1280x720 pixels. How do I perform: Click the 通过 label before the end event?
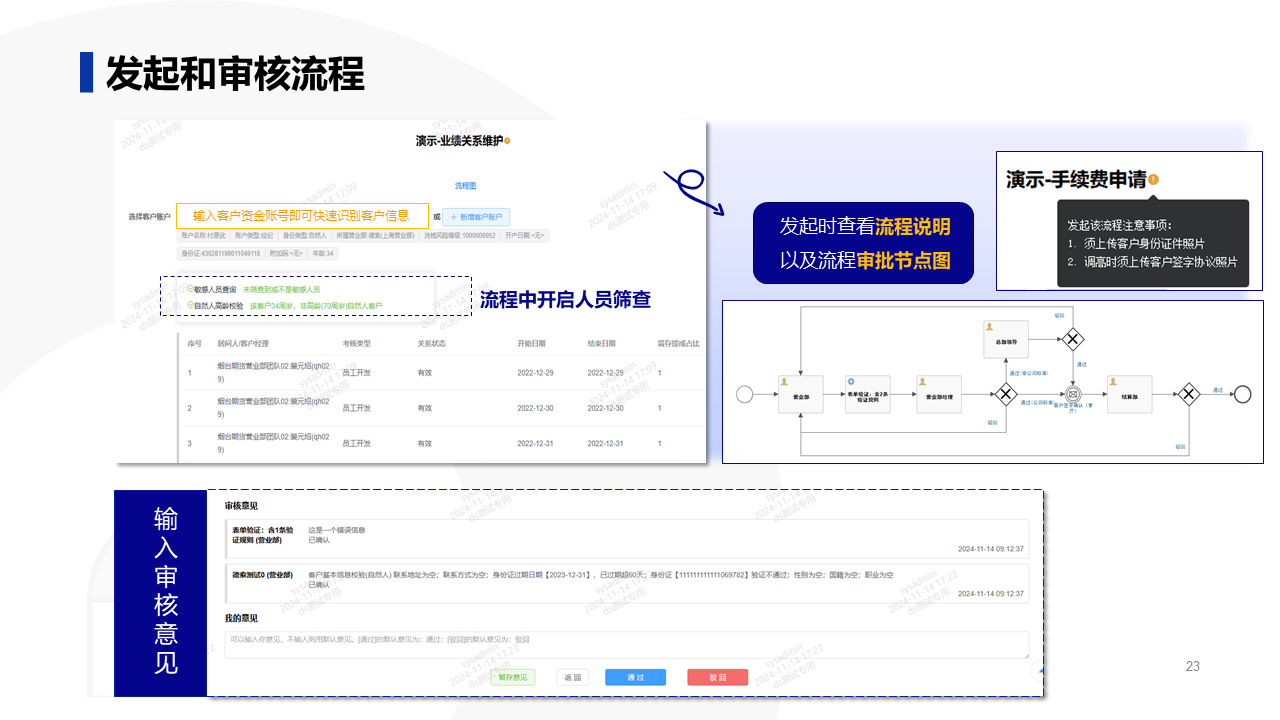1217,389
